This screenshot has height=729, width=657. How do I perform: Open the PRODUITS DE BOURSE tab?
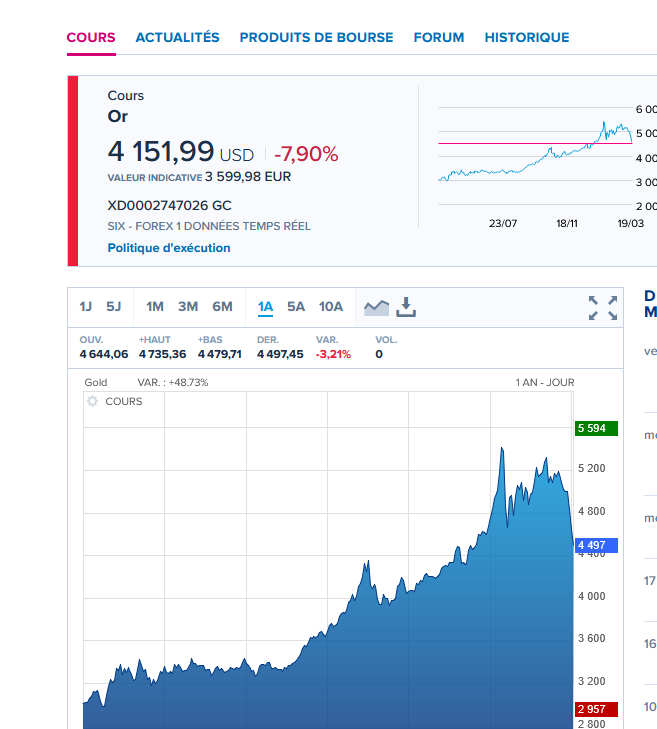[x=316, y=37]
